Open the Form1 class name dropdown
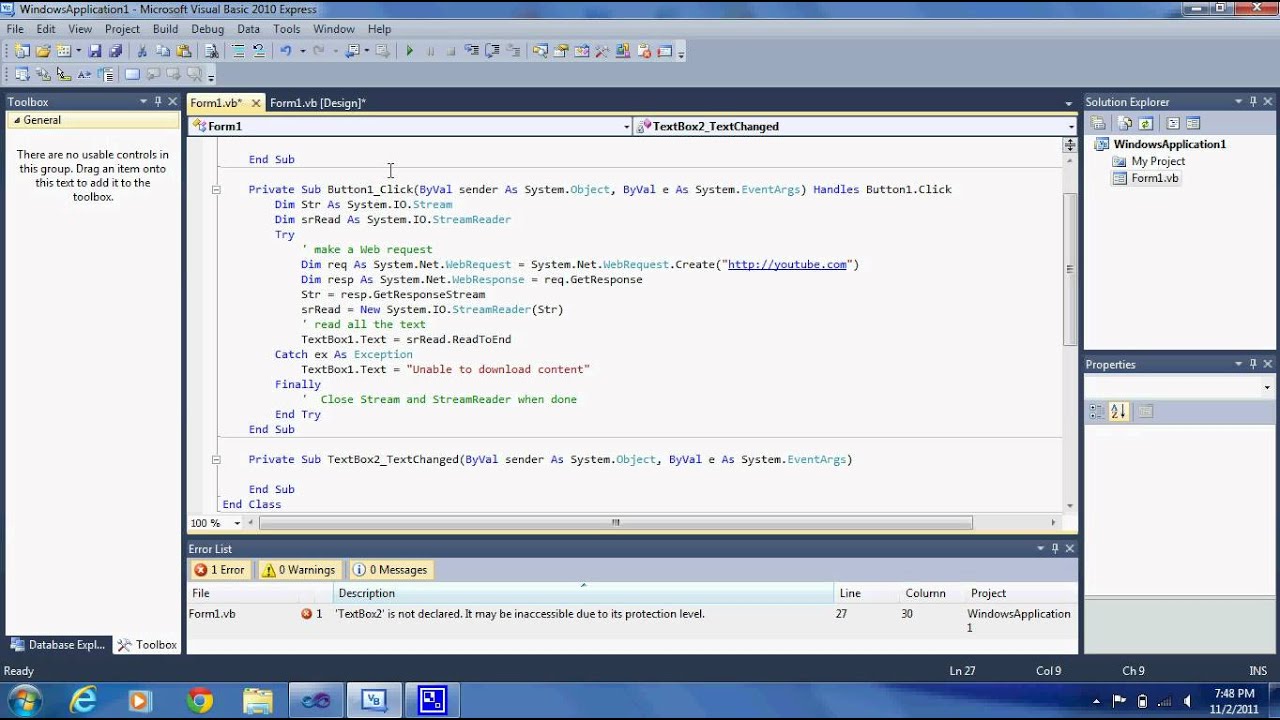The image size is (1280, 720). coord(627,126)
